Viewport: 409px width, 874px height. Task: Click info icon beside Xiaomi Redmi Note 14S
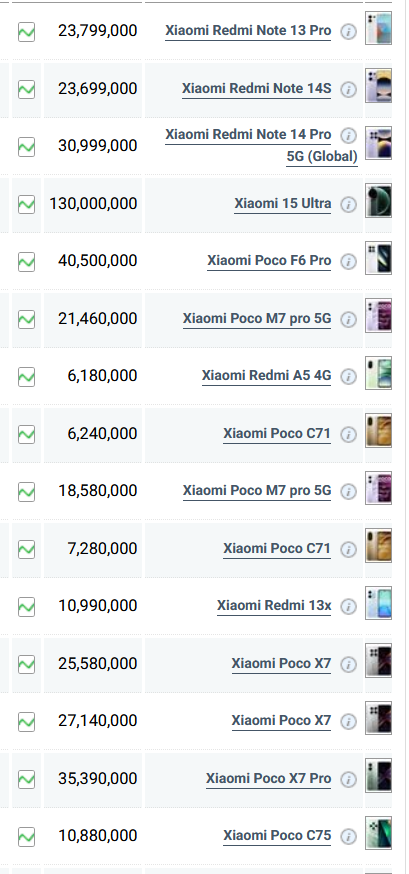pyautogui.click(x=348, y=89)
